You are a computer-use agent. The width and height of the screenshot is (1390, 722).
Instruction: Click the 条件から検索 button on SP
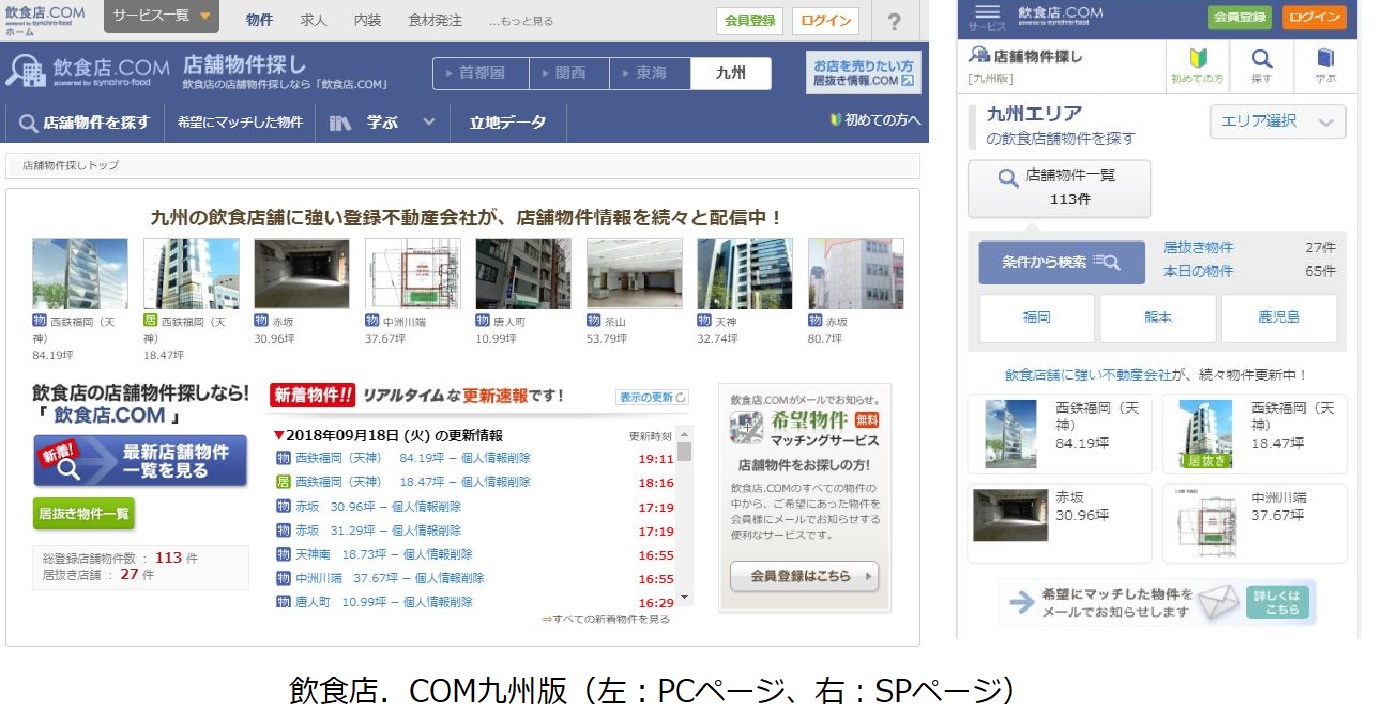(1062, 262)
